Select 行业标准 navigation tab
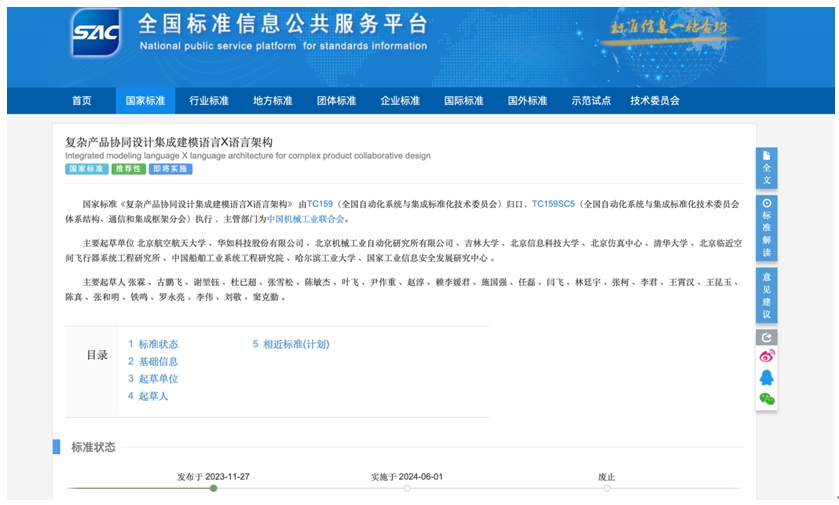Screen dimensions: 839x505 pyautogui.click(x=209, y=101)
